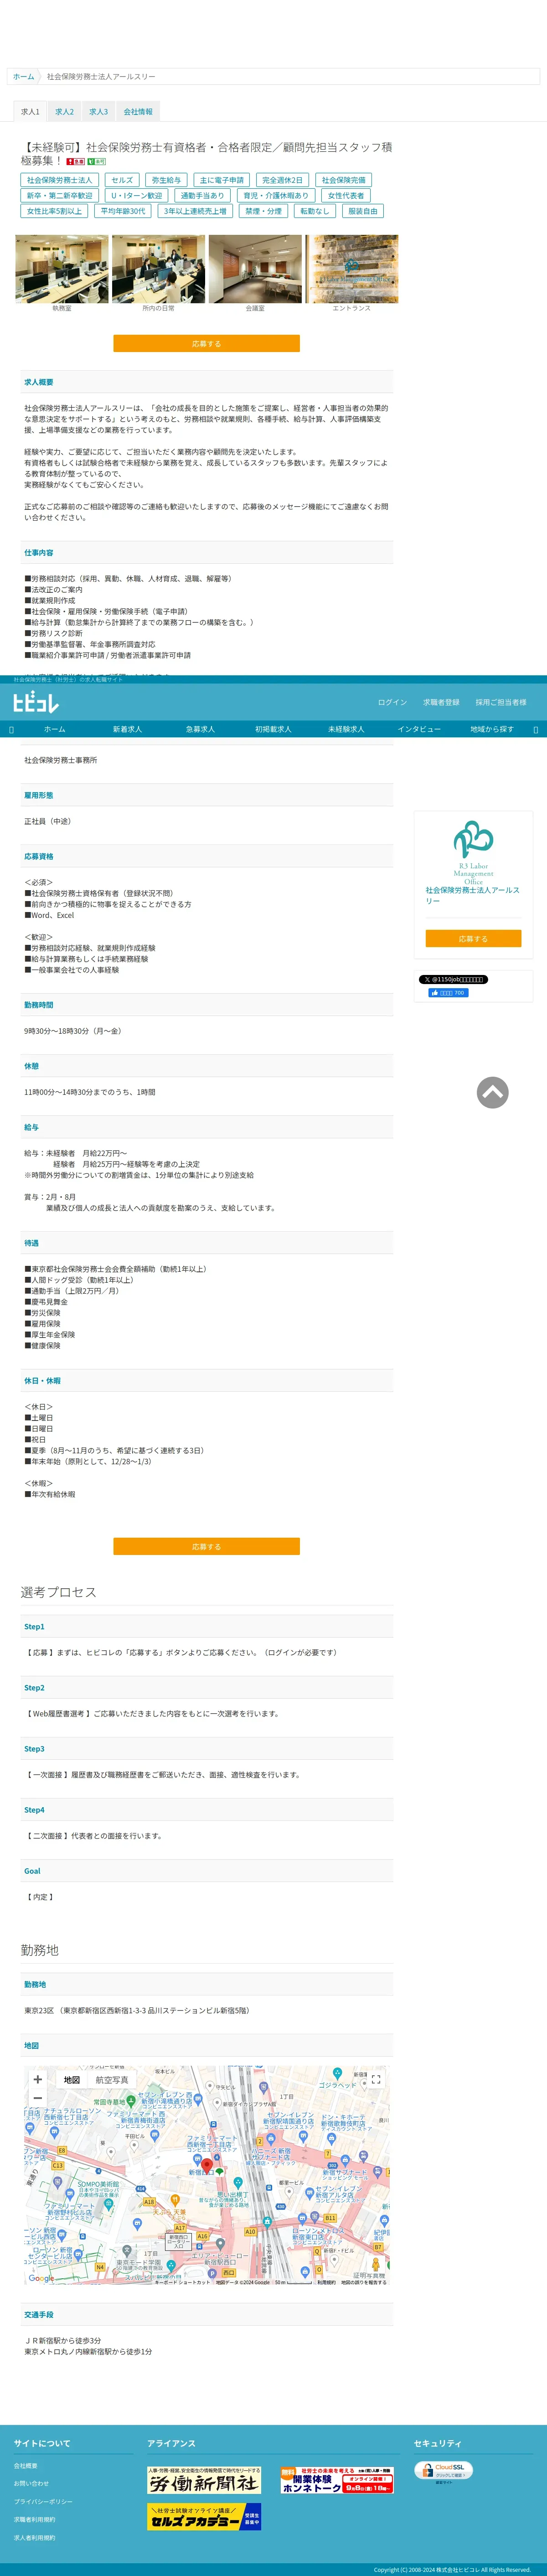Viewport: 547px width, 2576px height.
Task: Click 採用ご担当者様 link in header
Action: tap(501, 702)
